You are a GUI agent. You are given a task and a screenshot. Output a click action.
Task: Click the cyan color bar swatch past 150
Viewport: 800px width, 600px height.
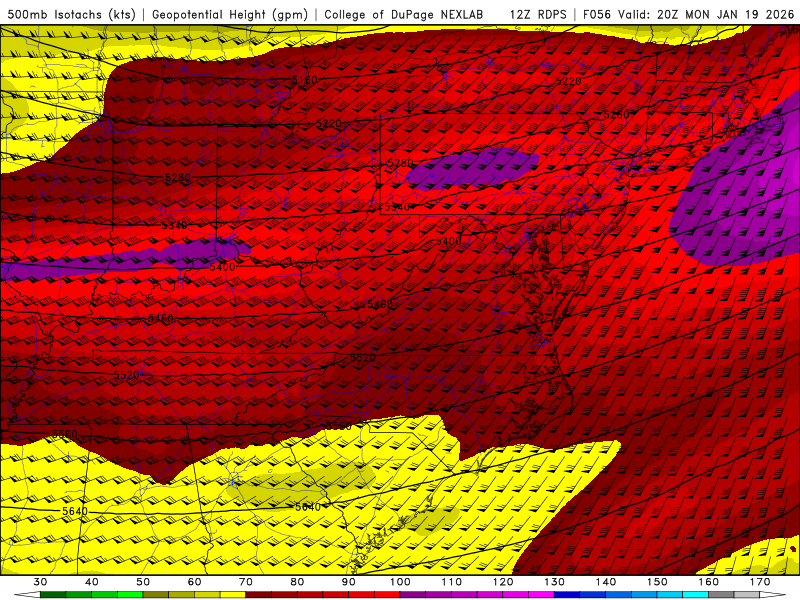click(696, 595)
